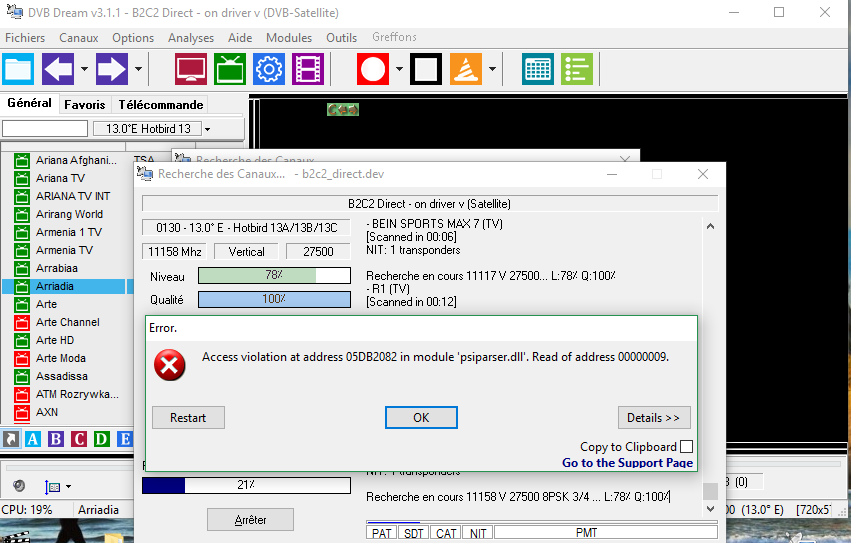Click the Qualité signal quality bar

[274, 299]
